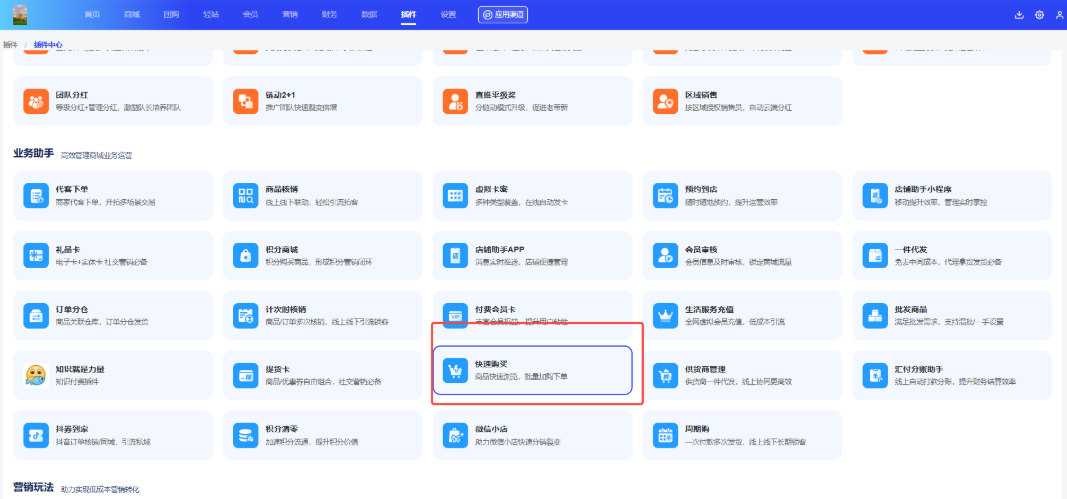This screenshot has height=499, width=1067.
Task: Open the 积分商城 lock bag icon
Action: pos(246,256)
